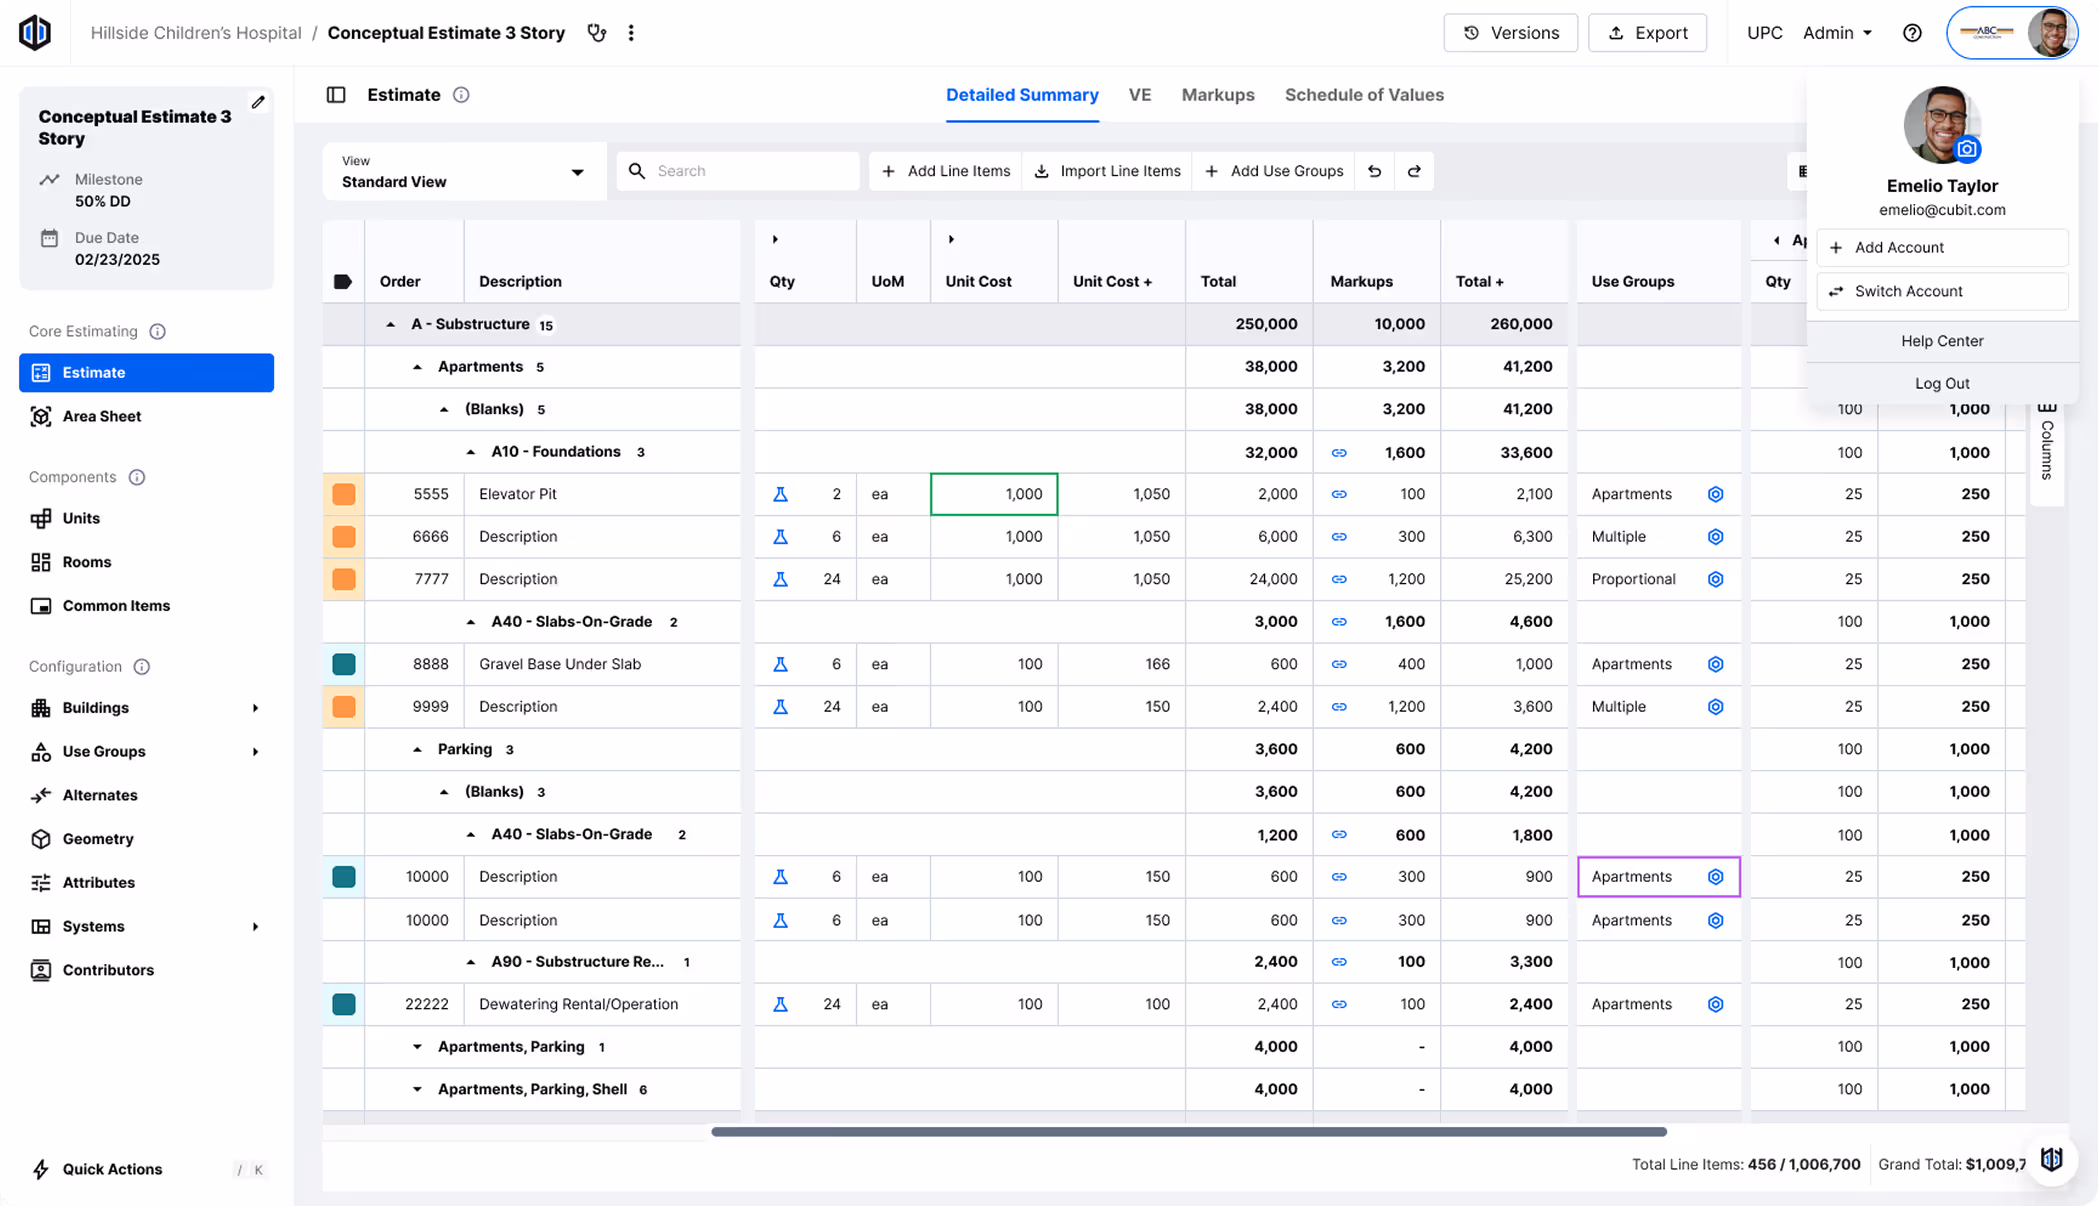2098x1206 pixels.
Task: Expand the Apartments, Parking, Shell group
Action: [x=417, y=1089]
